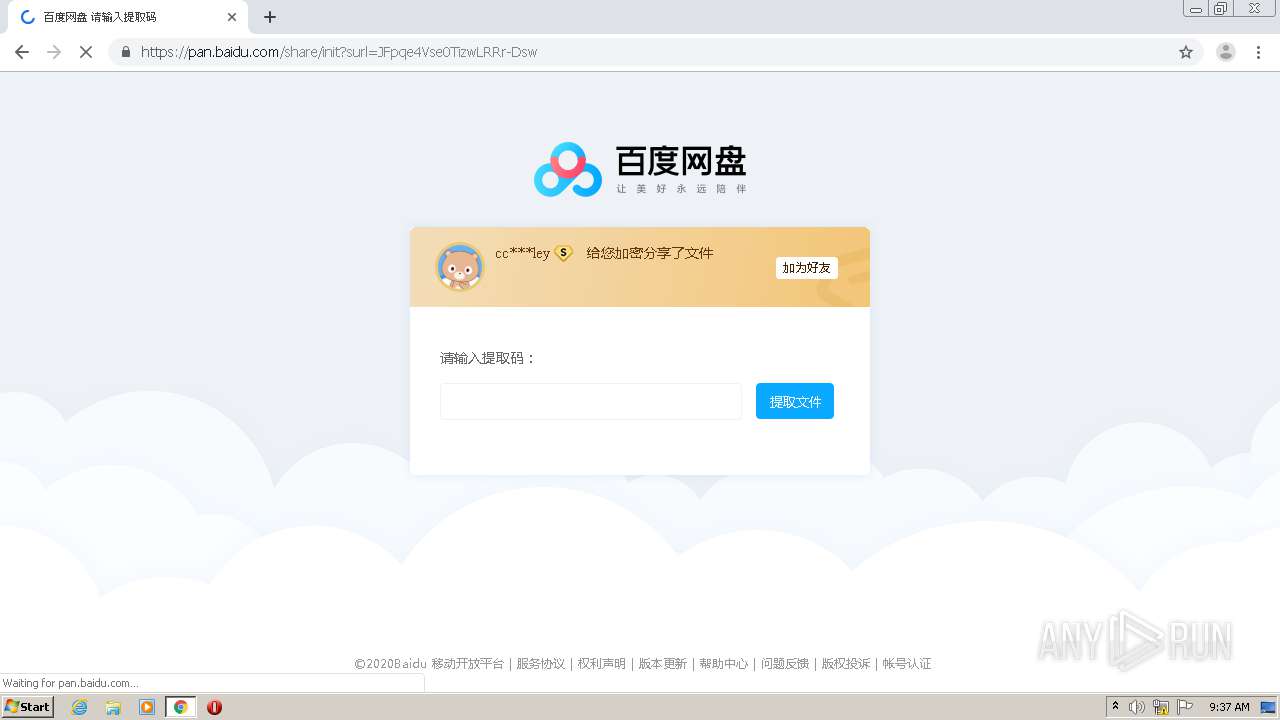Click the cc***ley username text
The image size is (1280, 720).
click(x=522, y=254)
